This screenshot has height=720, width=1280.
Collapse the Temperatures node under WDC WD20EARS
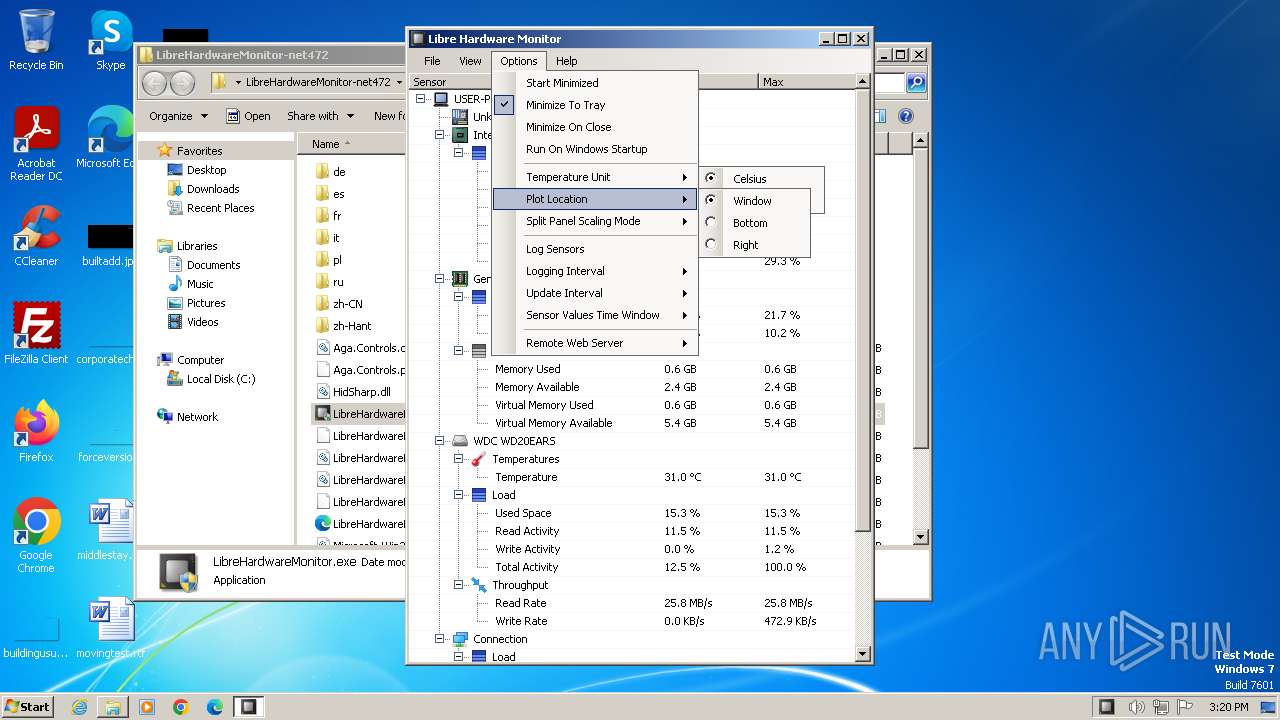click(x=459, y=459)
